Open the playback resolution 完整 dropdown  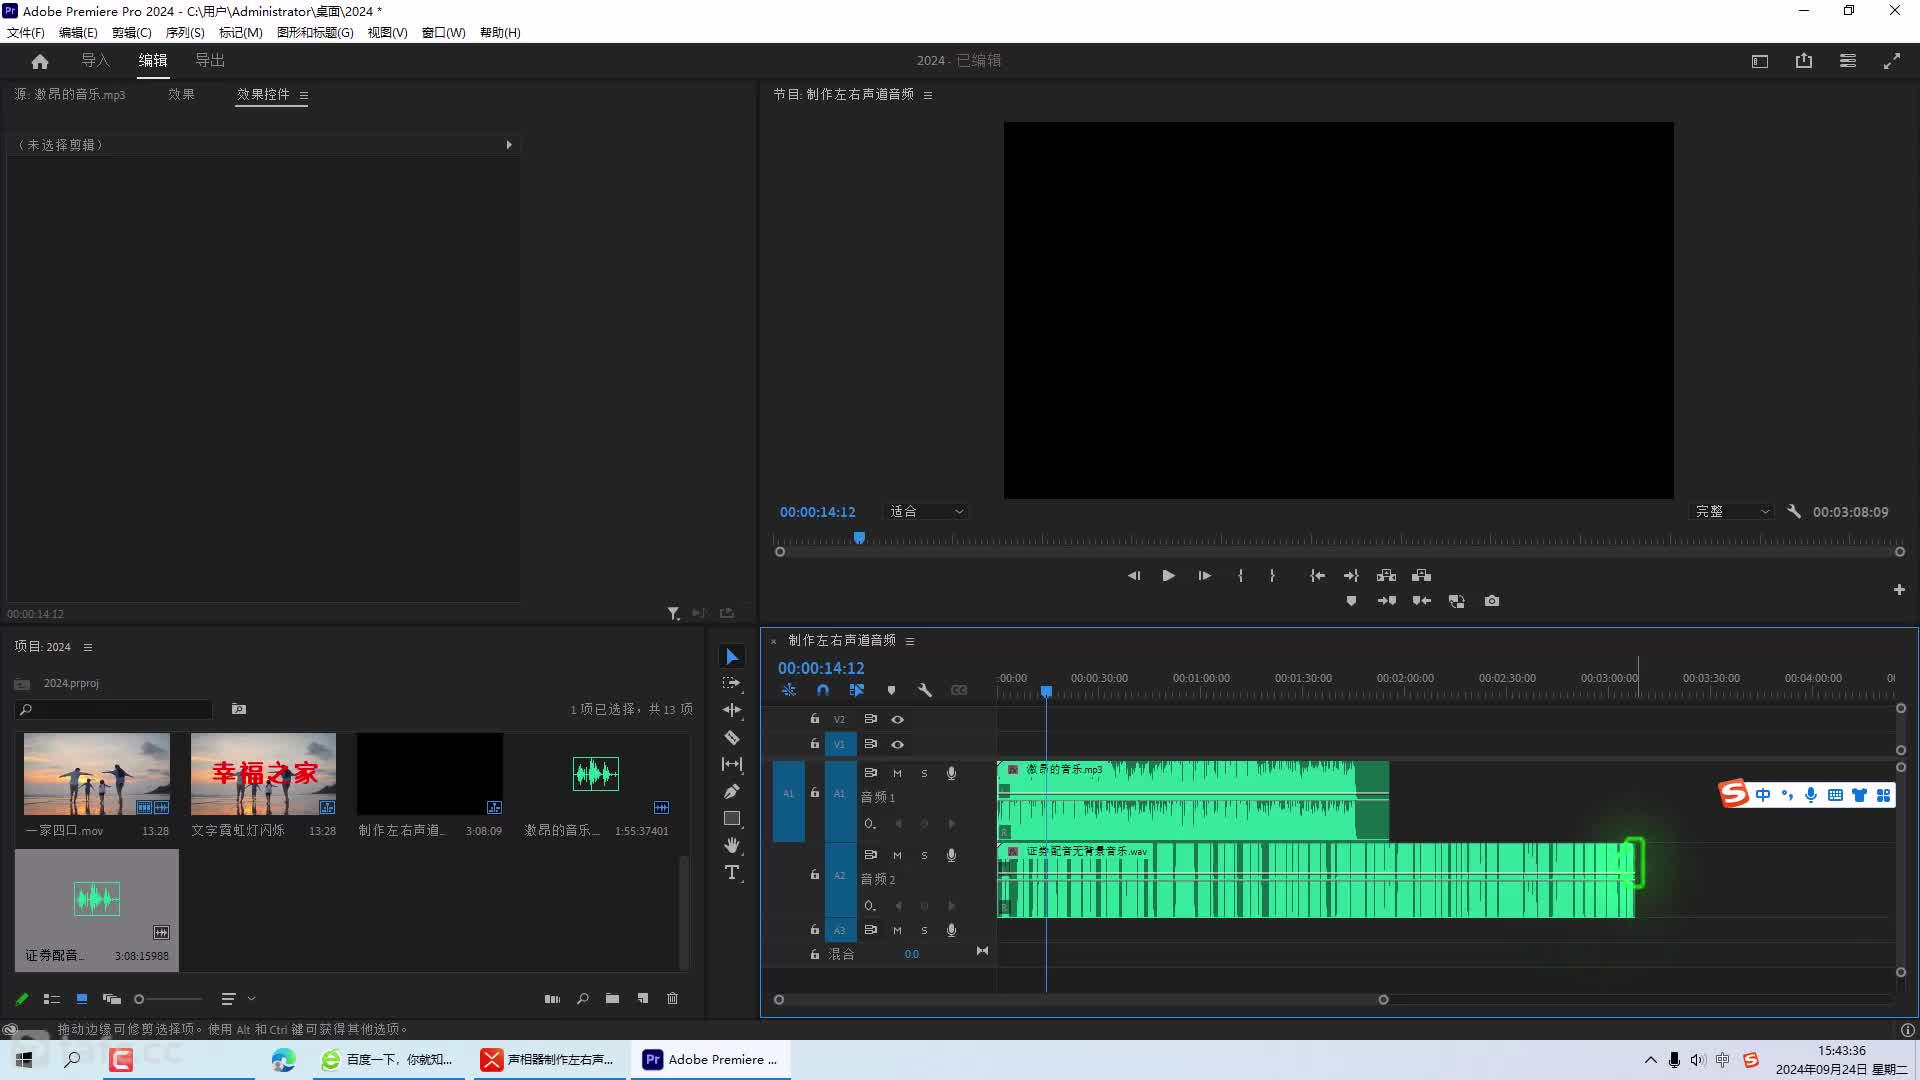click(x=1732, y=511)
